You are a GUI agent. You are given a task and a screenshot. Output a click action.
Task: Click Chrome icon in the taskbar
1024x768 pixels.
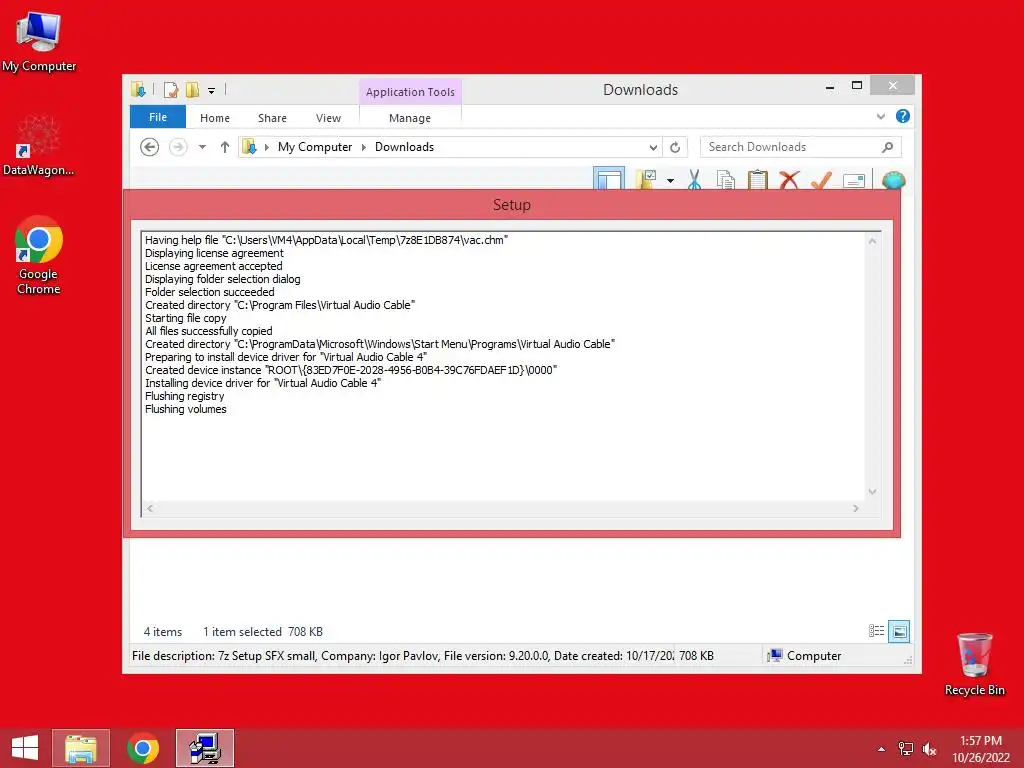143,748
